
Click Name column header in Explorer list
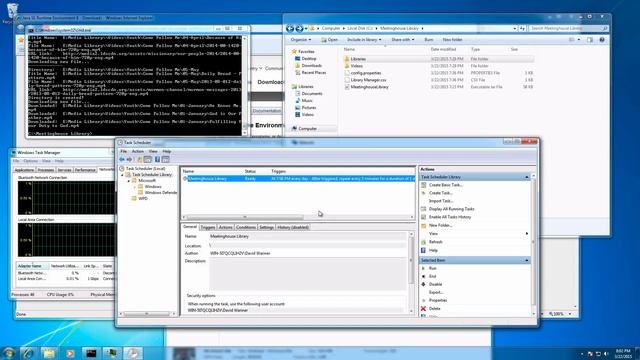[349, 49]
